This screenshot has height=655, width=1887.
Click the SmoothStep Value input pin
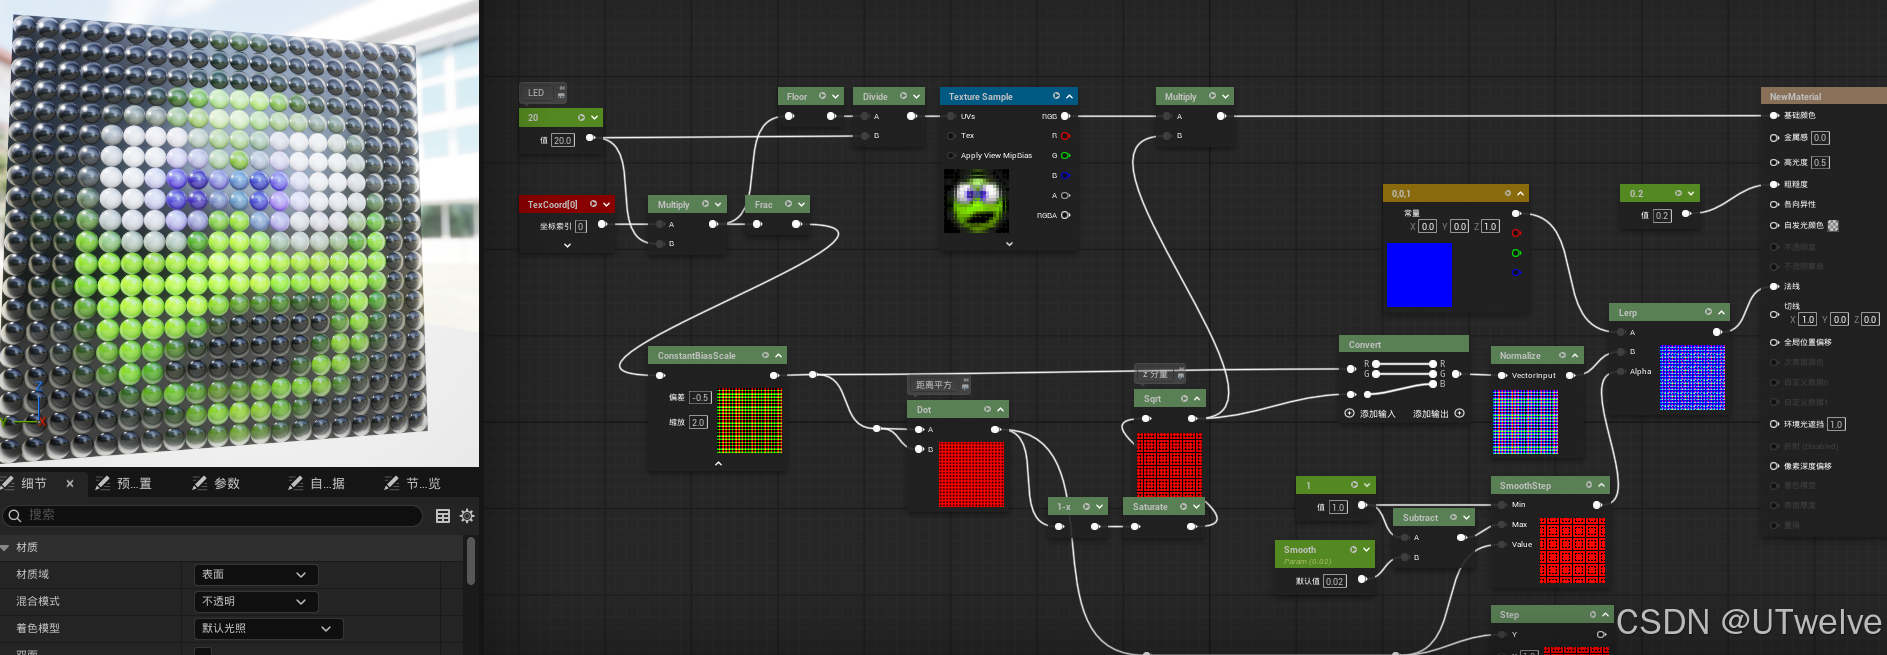(1502, 544)
